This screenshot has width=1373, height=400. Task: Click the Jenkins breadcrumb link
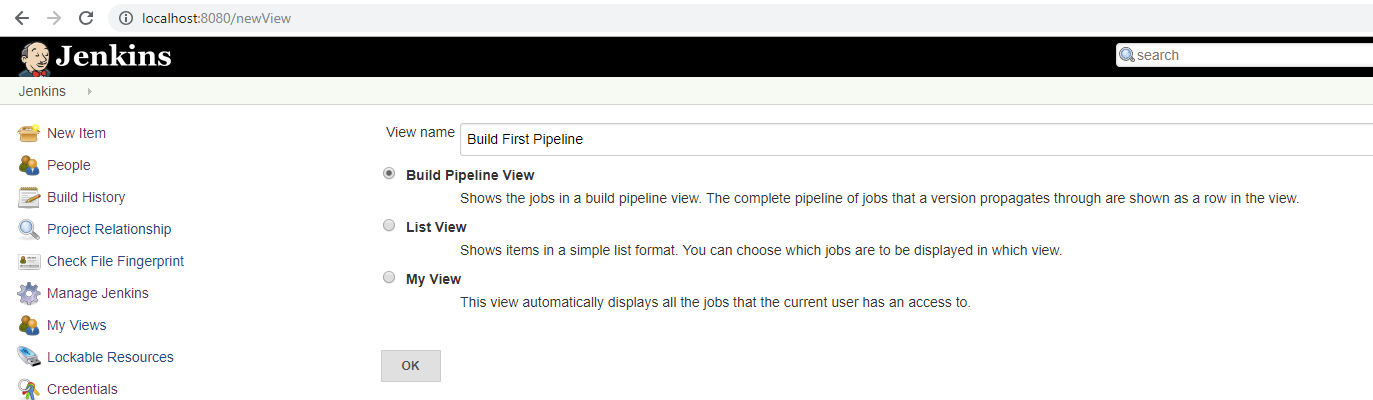42,91
